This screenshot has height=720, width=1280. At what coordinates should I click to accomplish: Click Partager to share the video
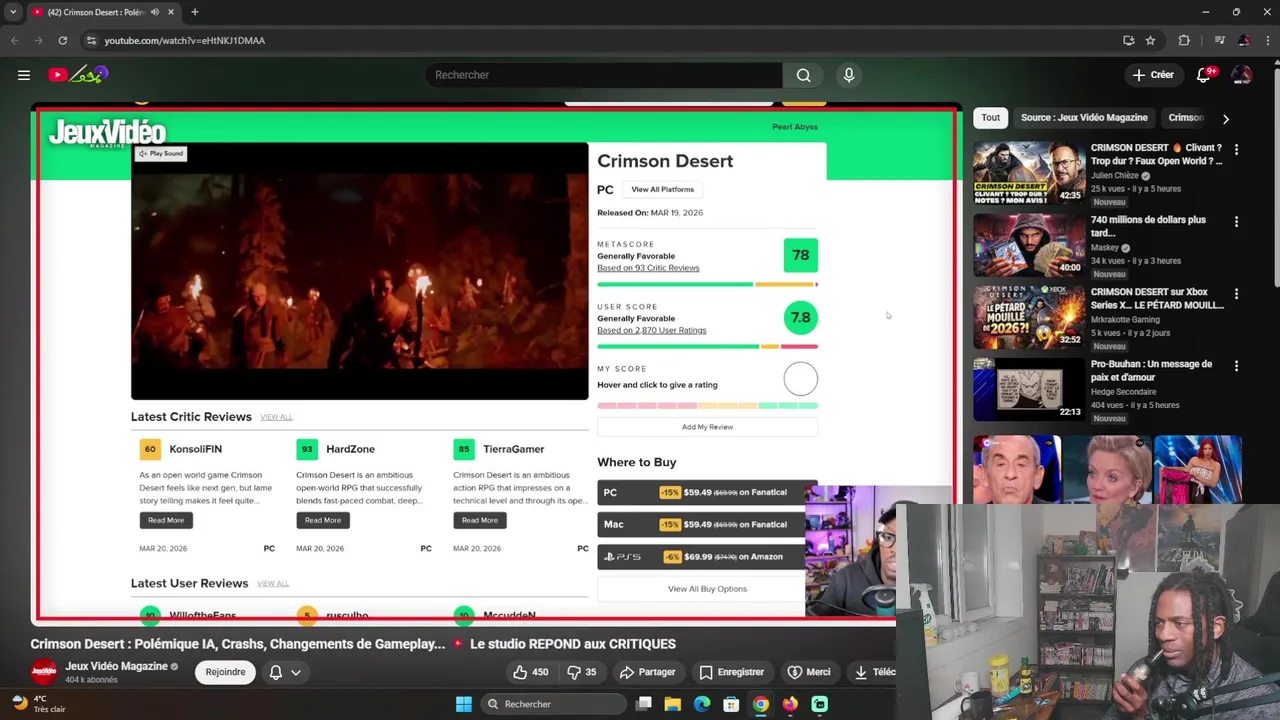(x=647, y=672)
